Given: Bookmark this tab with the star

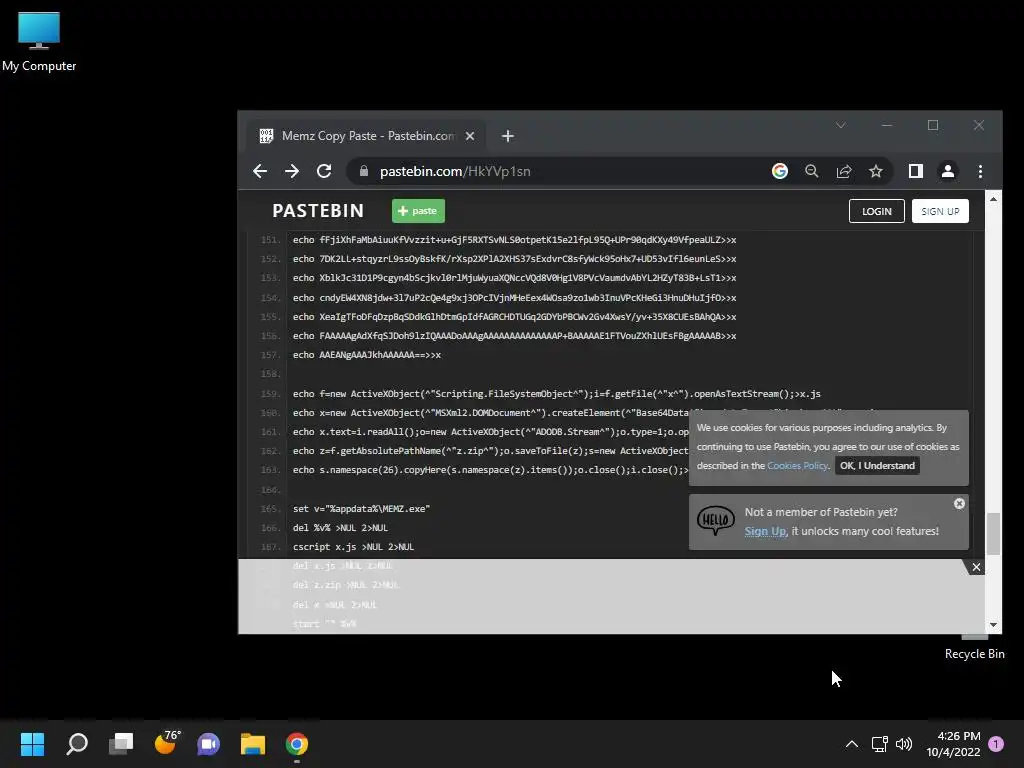Looking at the screenshot, I should tap(876, 171).
